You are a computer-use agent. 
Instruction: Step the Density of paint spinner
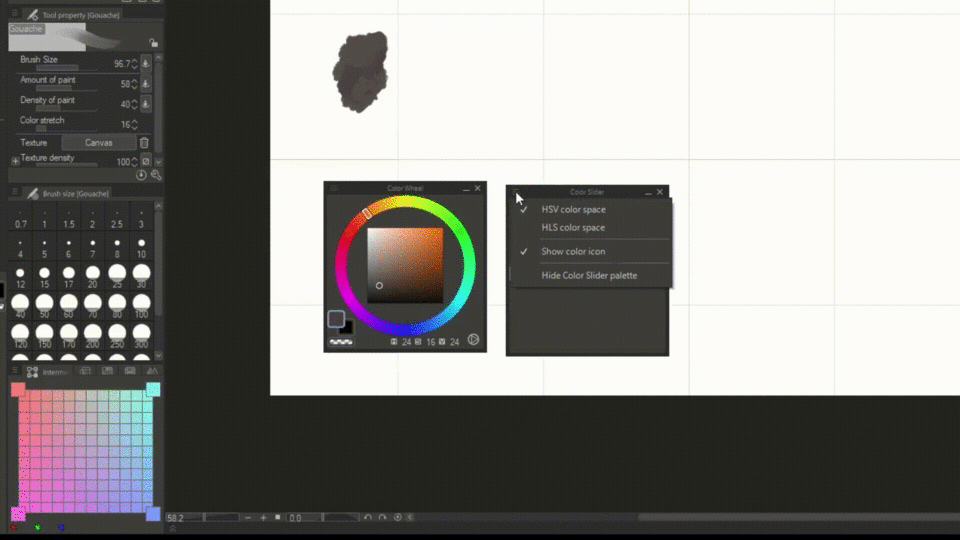135,104
